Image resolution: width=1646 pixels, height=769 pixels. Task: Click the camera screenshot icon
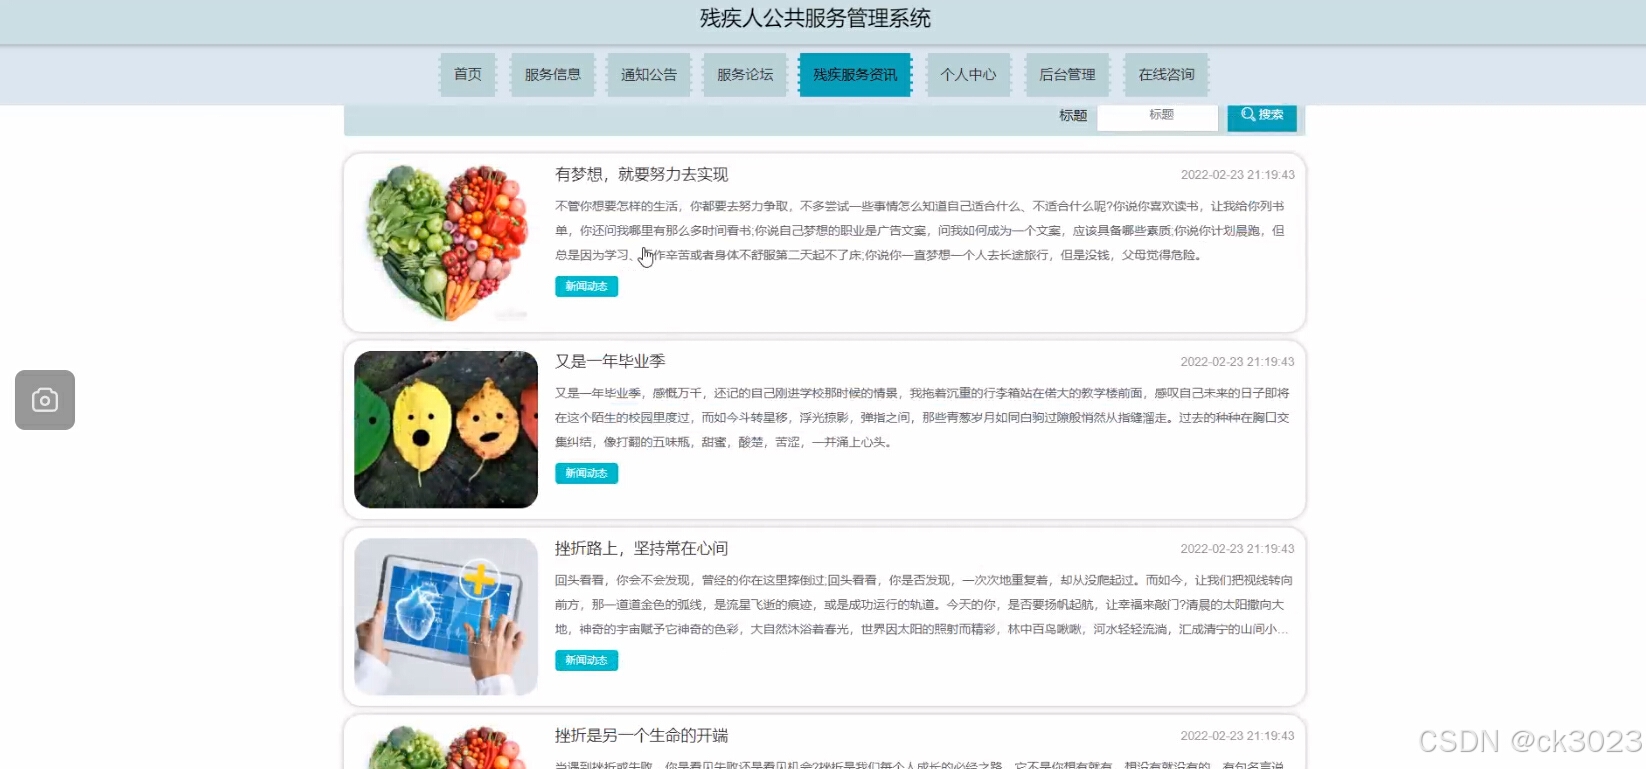(45, 400)
